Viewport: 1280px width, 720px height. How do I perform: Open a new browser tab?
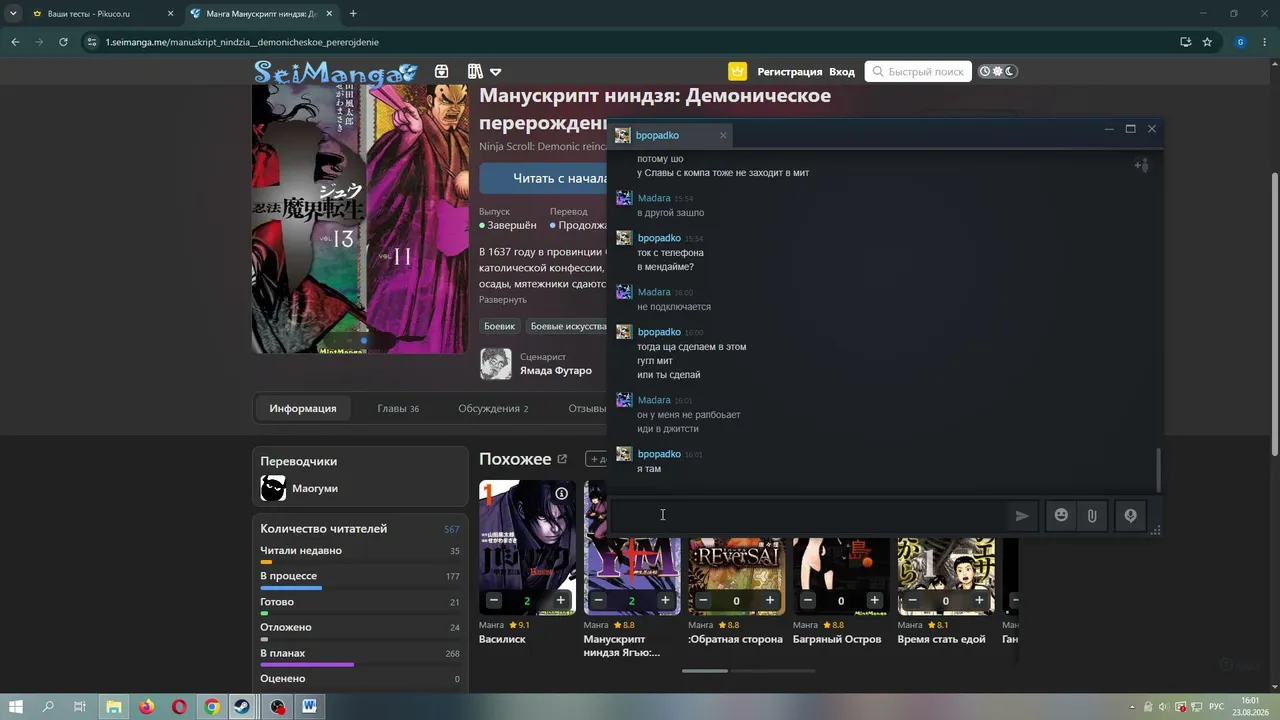coord(353,14)
